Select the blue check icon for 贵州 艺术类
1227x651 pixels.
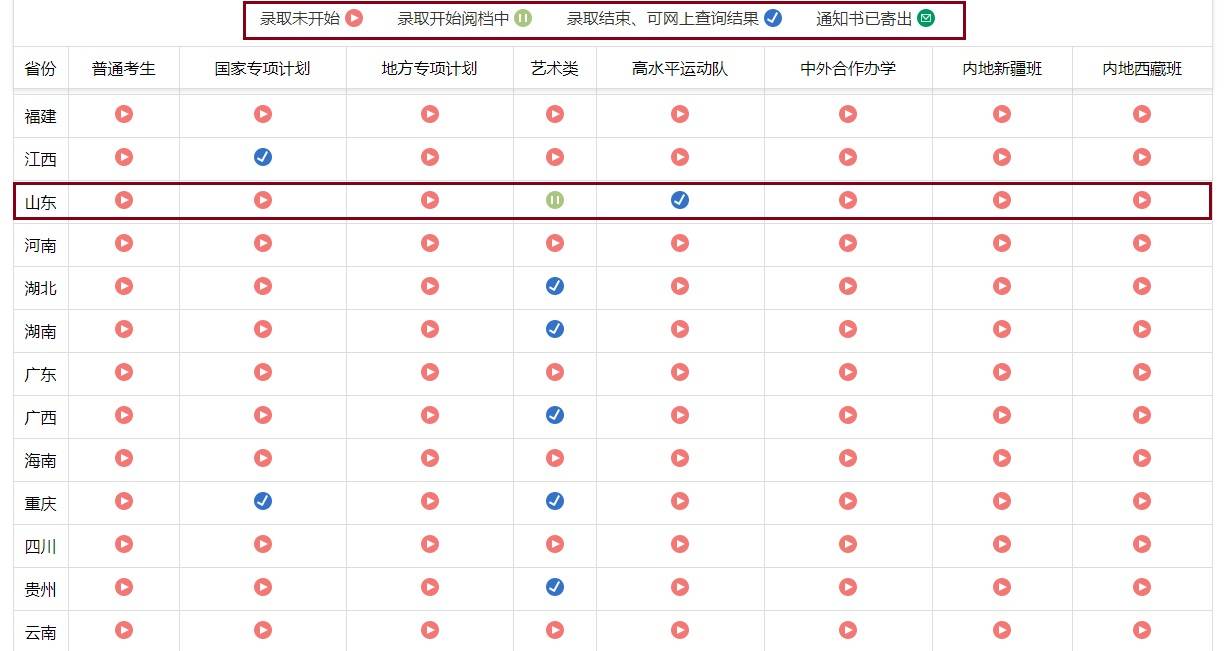(x=555, y=588)
